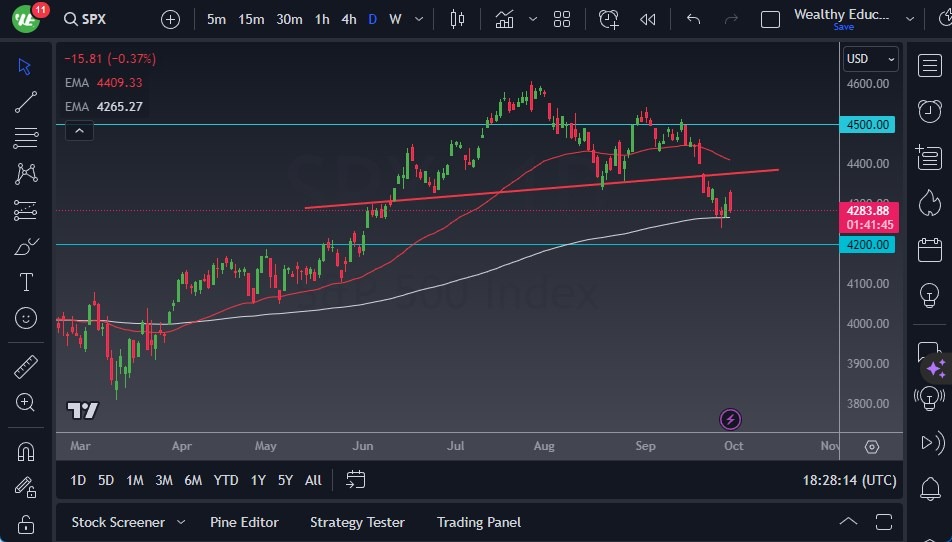Screen dimensions: 952x542
Task: Toggle the fullscreen layout checkbox square
Action: coord(770,19)
